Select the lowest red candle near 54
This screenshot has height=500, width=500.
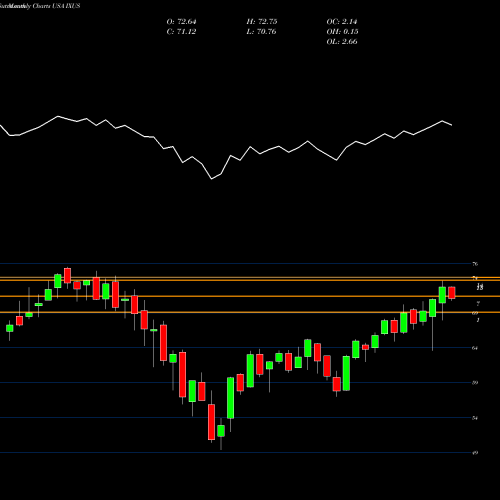(x=211, y=422)
